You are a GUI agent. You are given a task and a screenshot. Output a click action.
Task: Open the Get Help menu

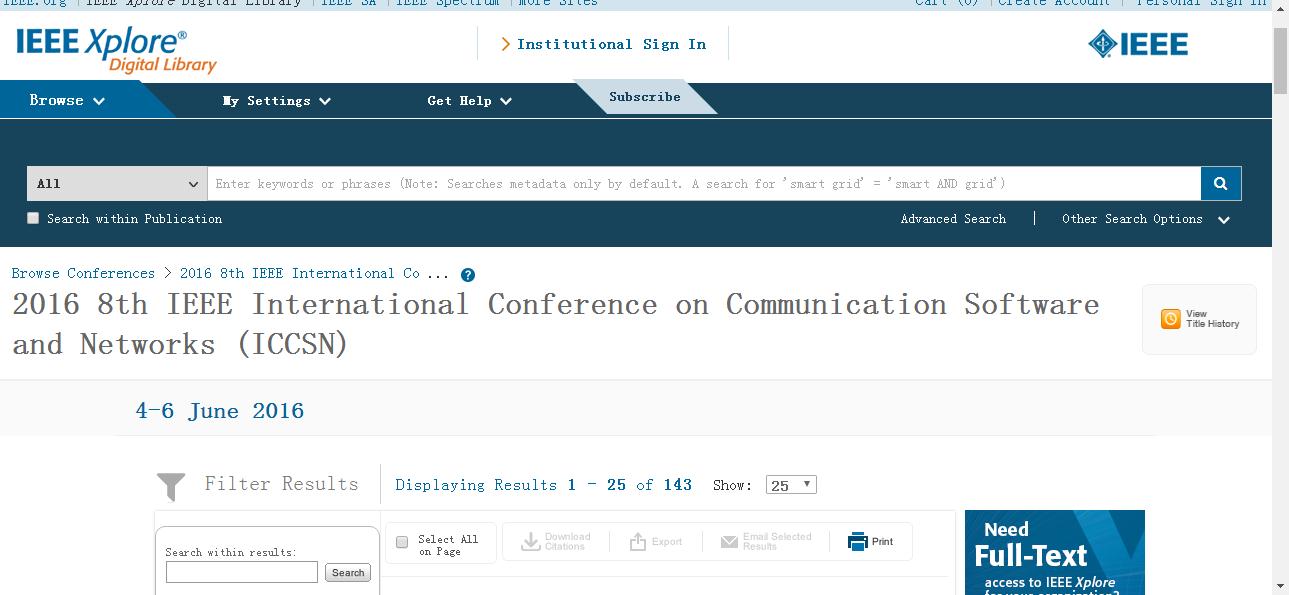click(x=469, y=101)
